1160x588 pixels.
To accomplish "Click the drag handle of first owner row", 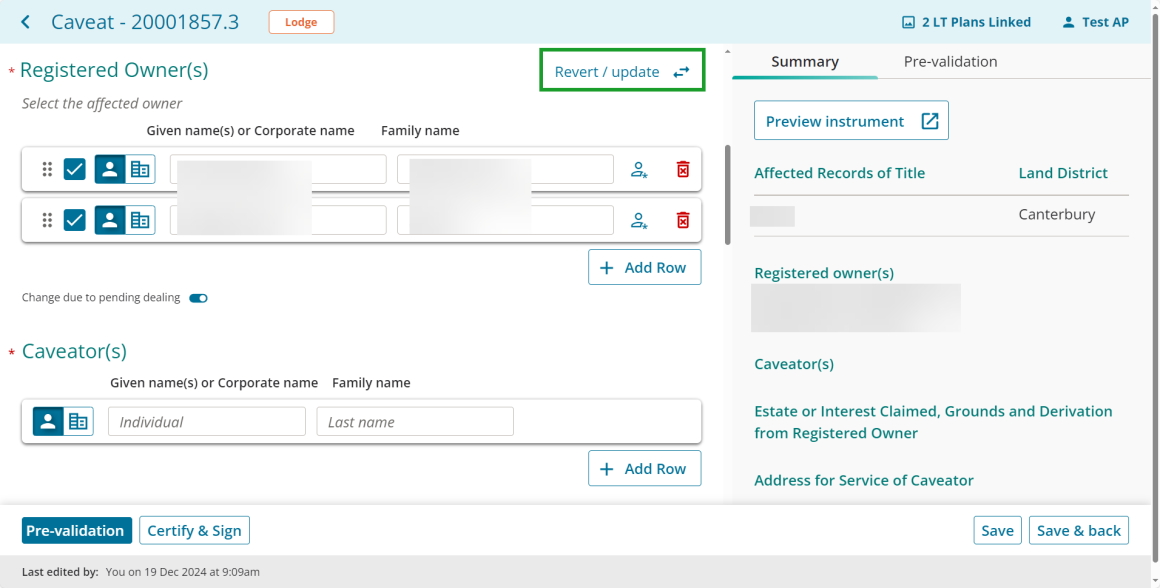I will click(x=47, y=169).
